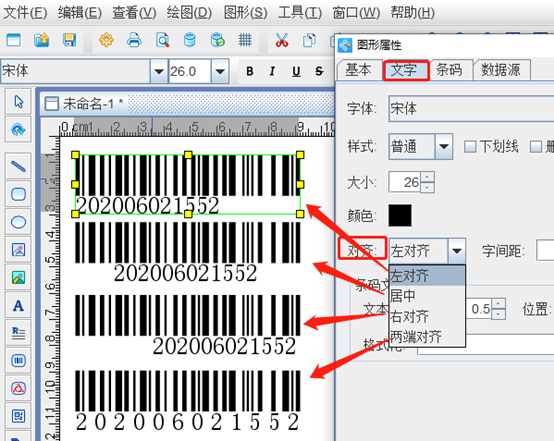Apply underline formatting

tap(296, 71)
